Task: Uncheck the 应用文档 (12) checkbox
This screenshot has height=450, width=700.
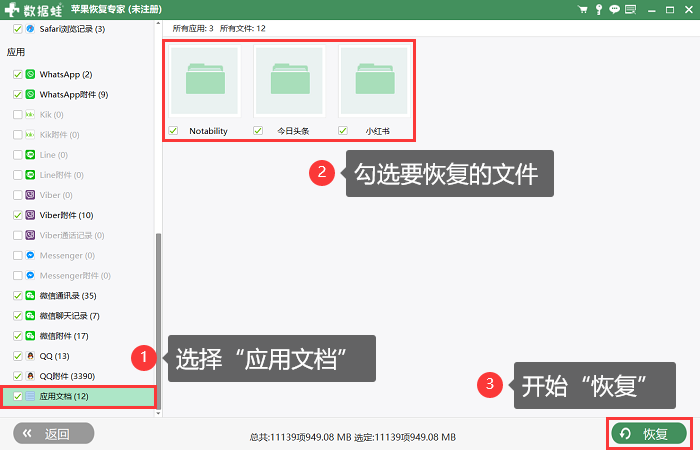Action: (17, 396)
